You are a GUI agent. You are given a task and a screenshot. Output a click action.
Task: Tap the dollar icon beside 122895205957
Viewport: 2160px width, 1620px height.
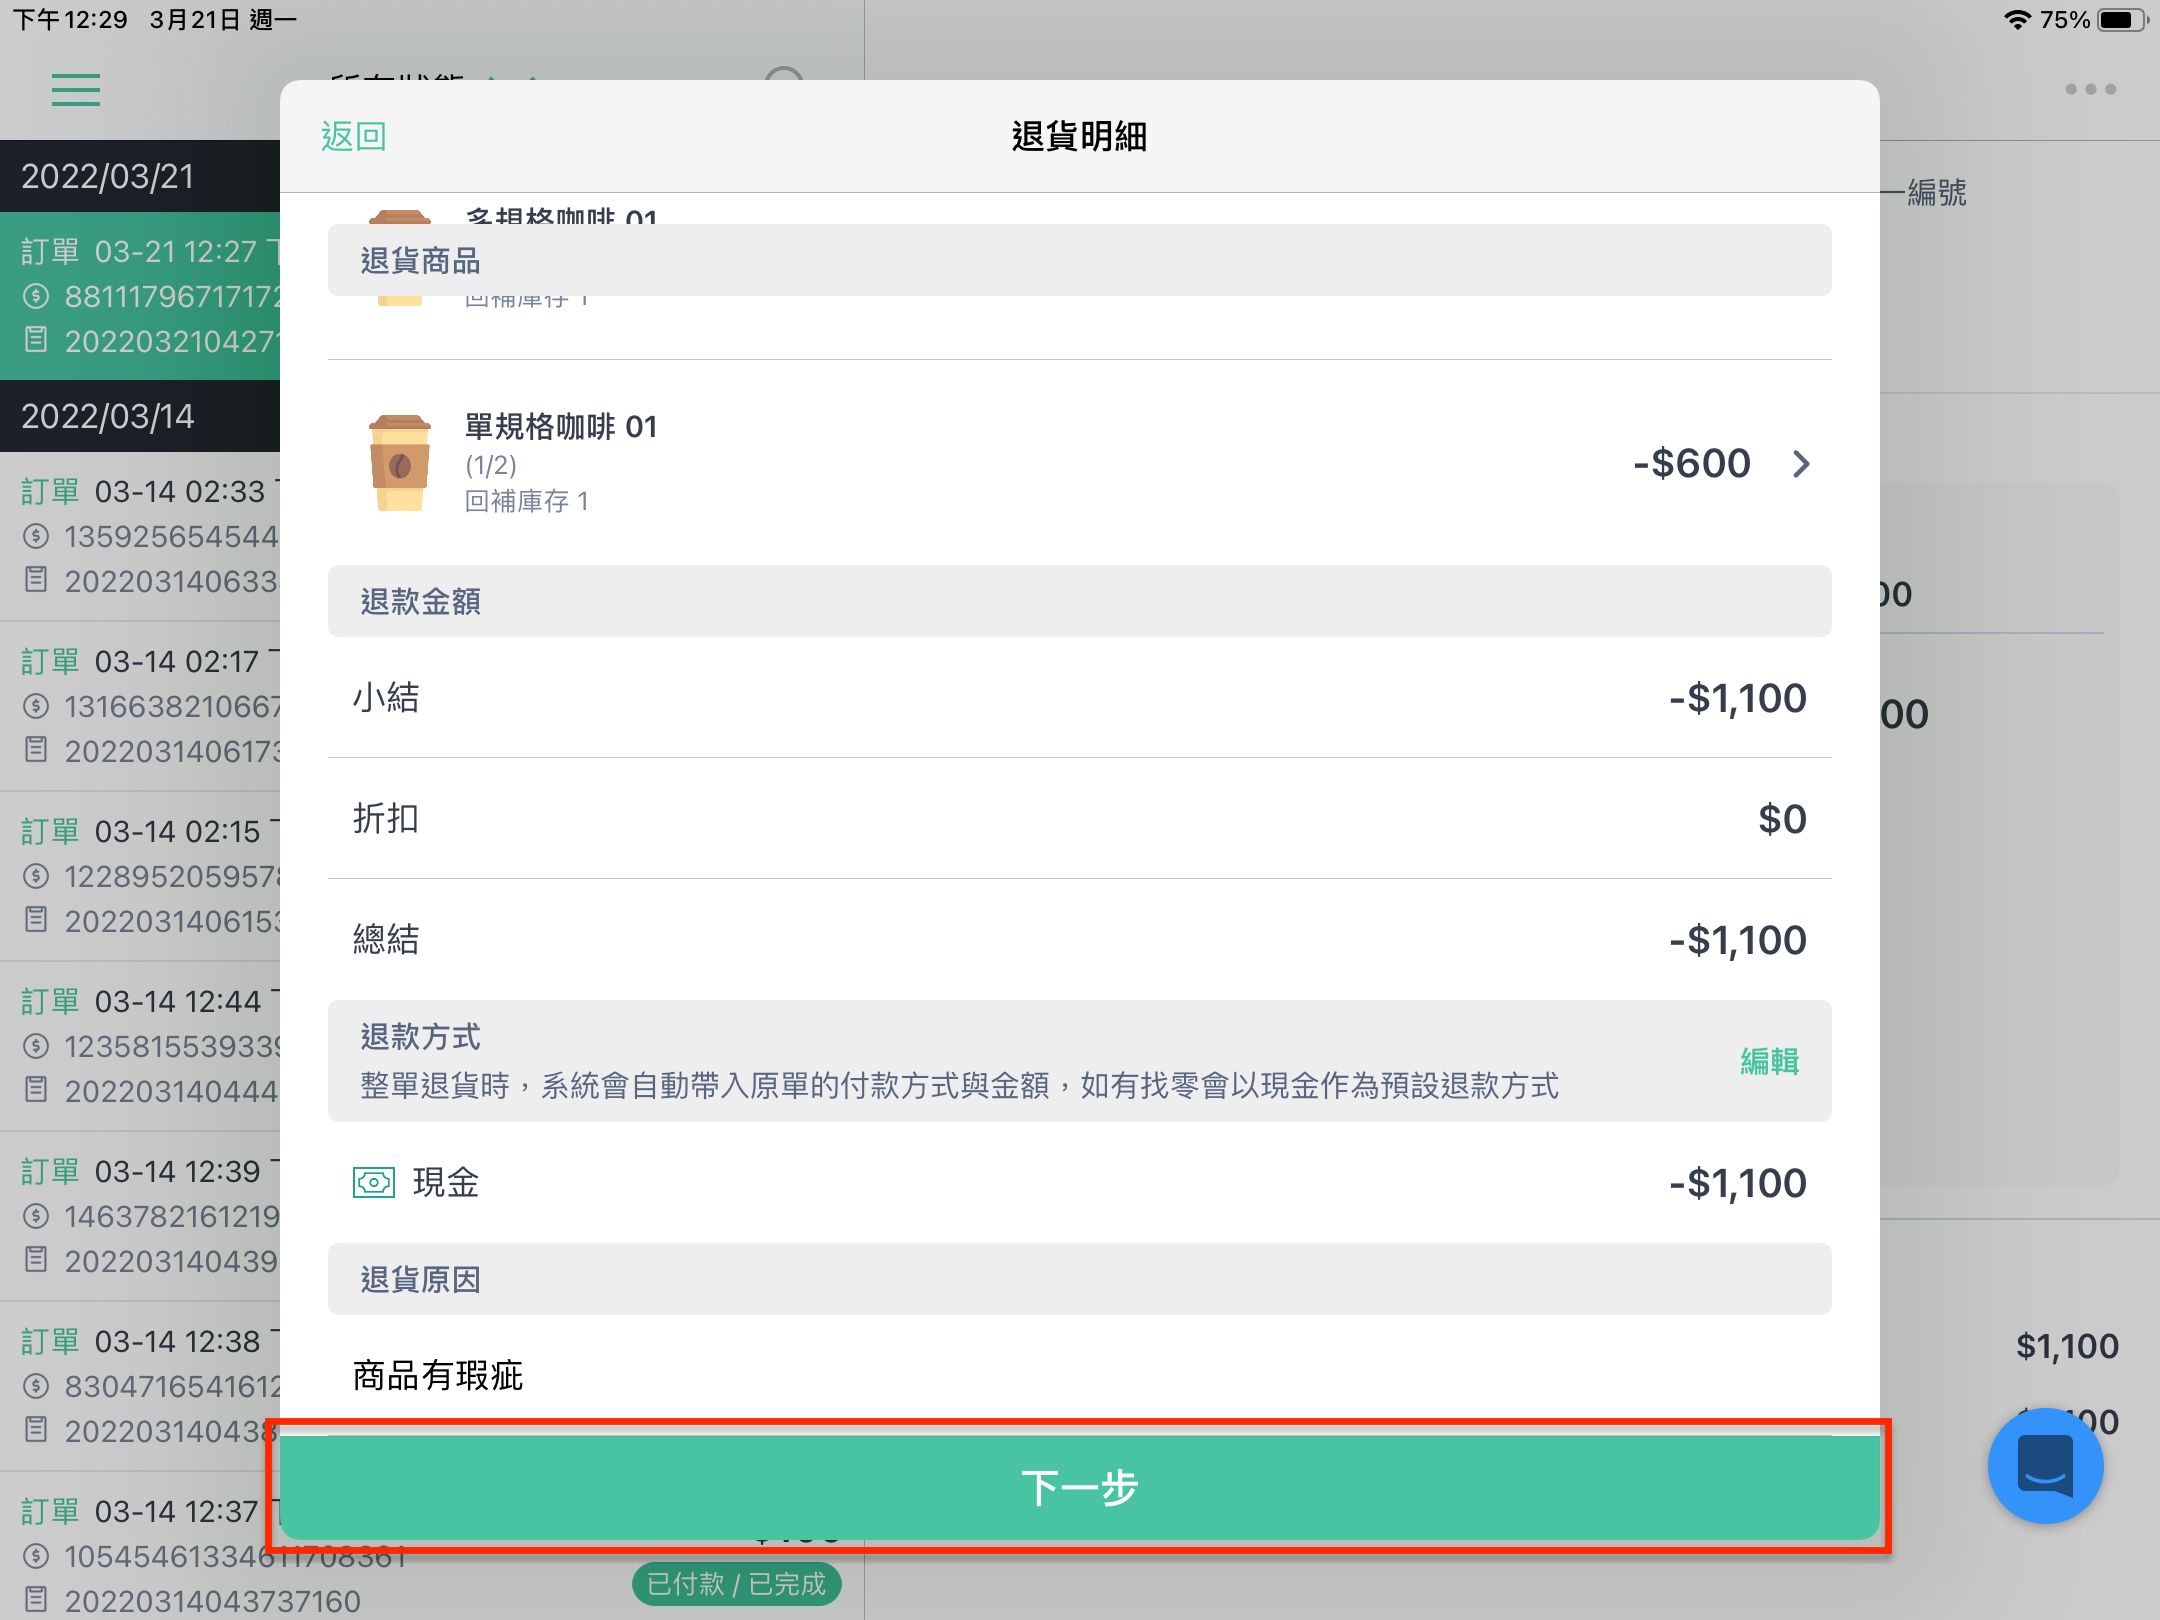(36, 876)
